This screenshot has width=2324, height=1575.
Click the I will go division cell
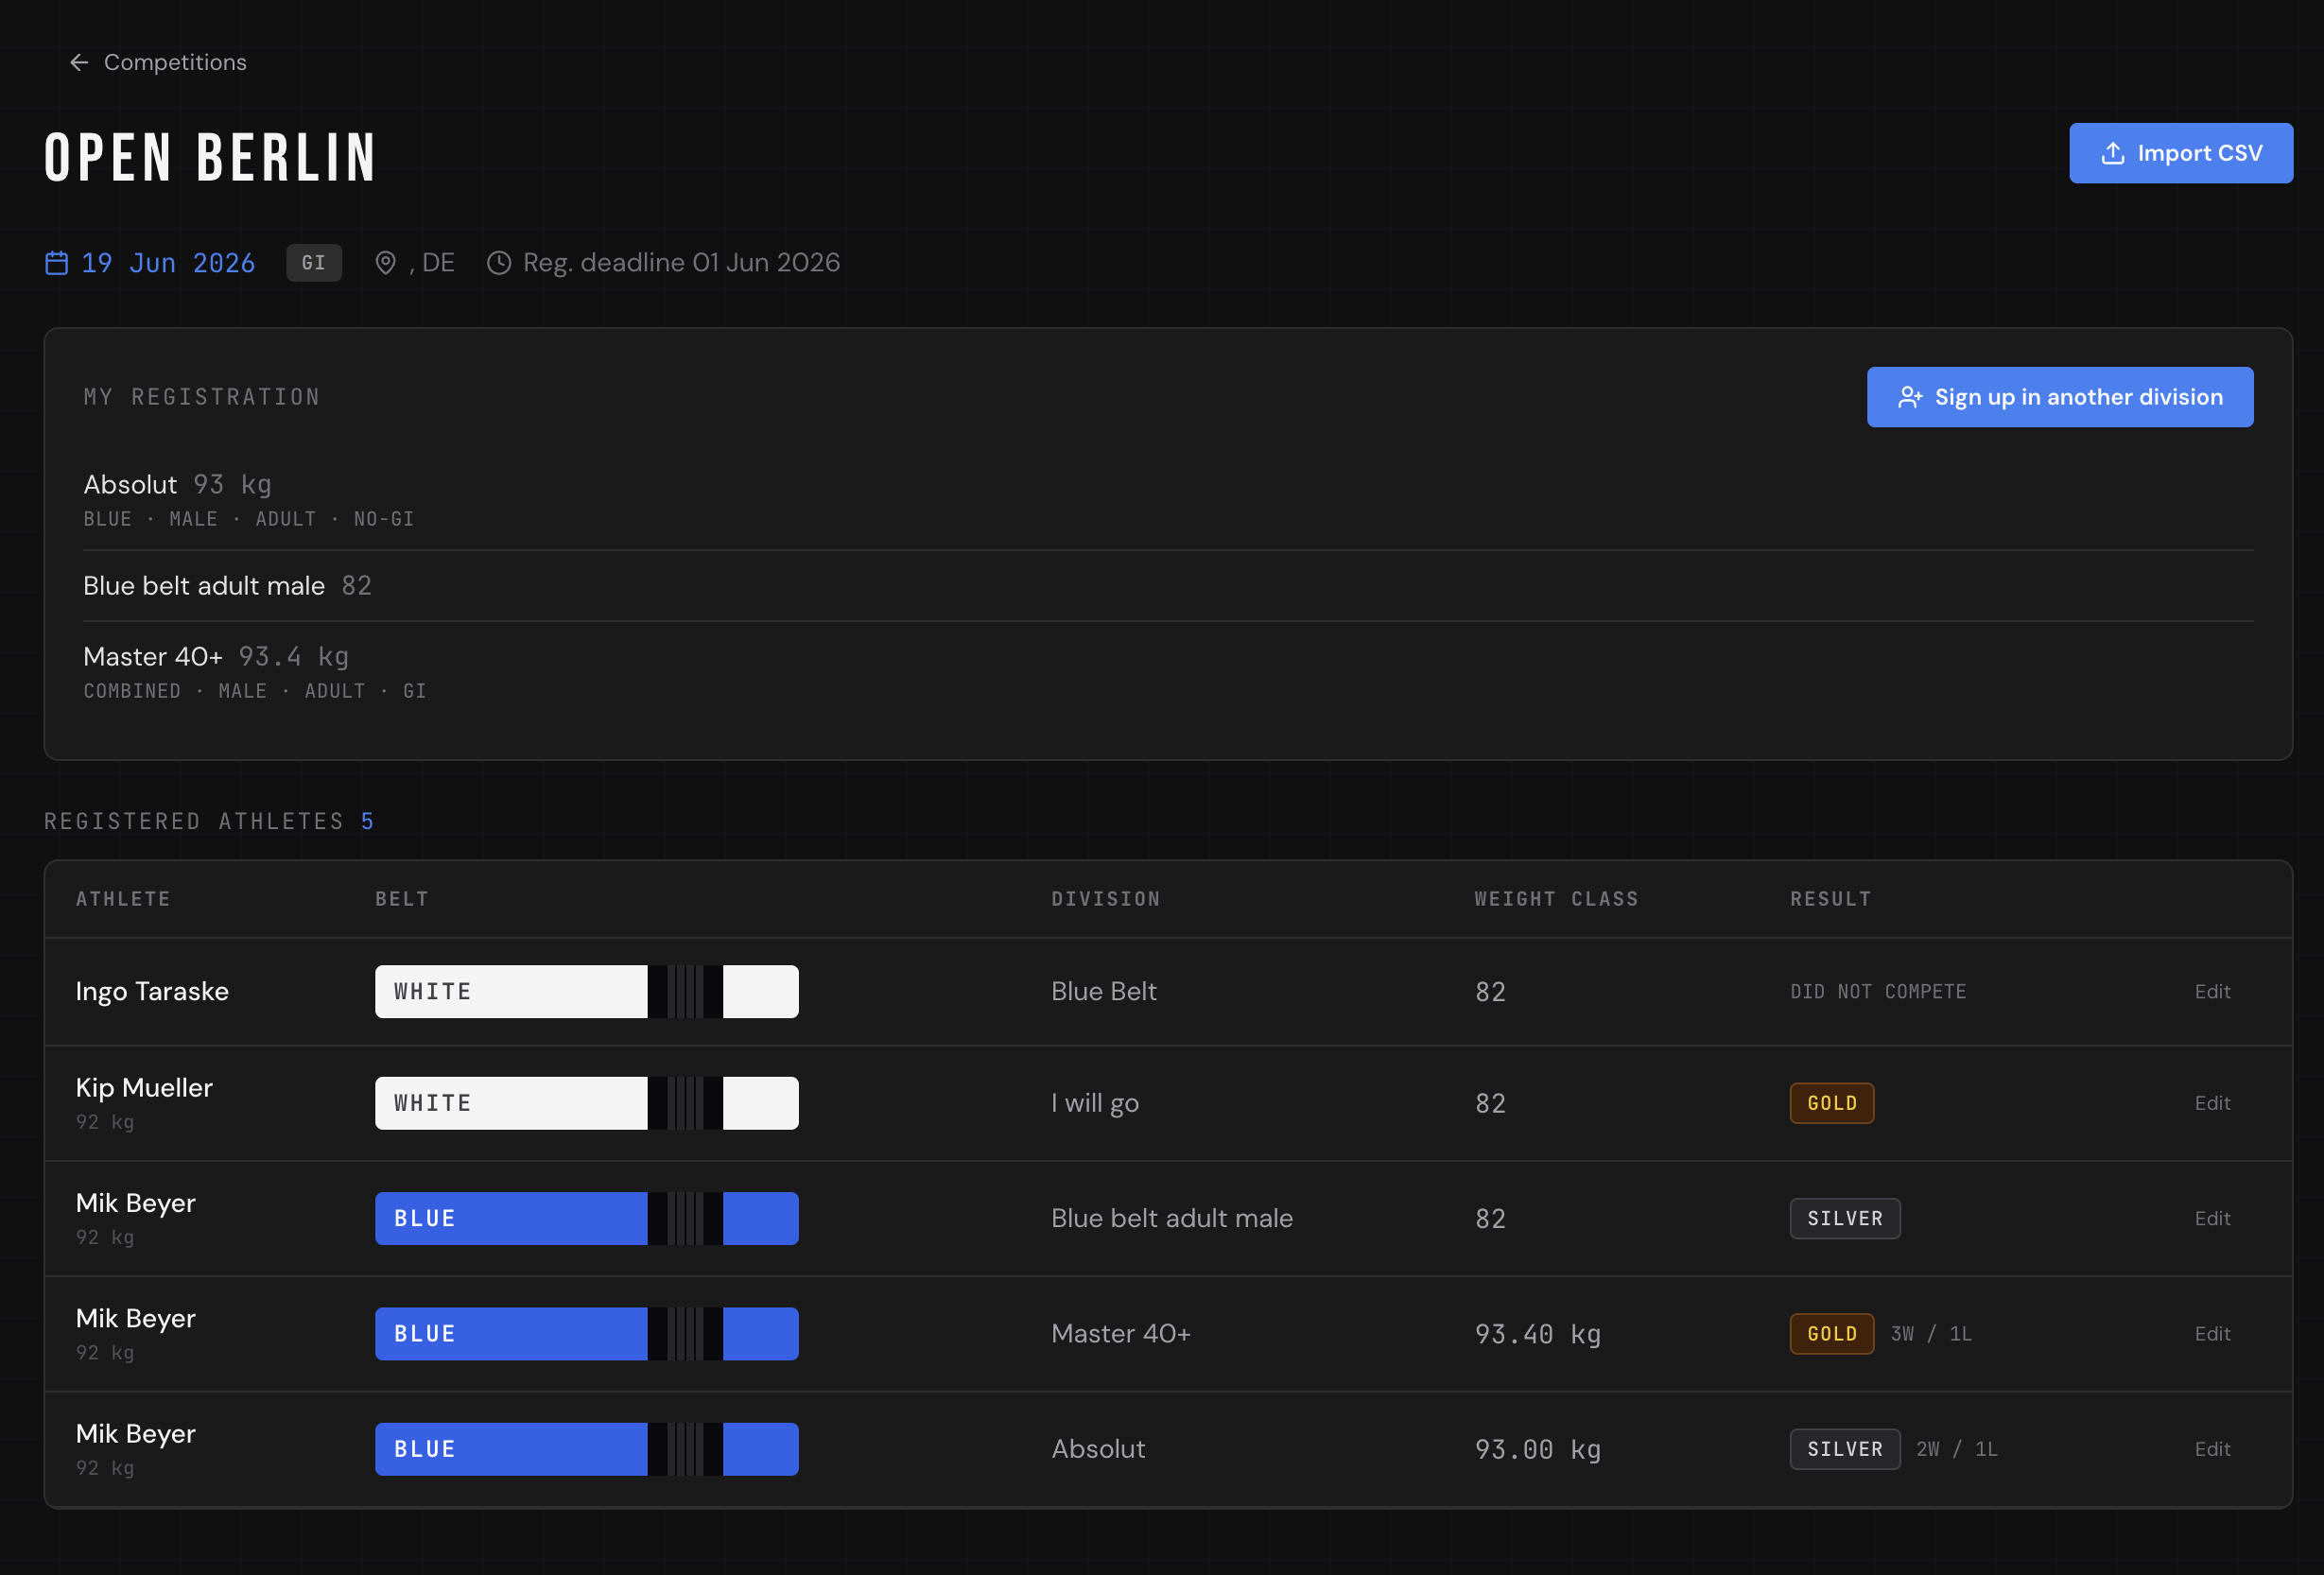1095,1103
